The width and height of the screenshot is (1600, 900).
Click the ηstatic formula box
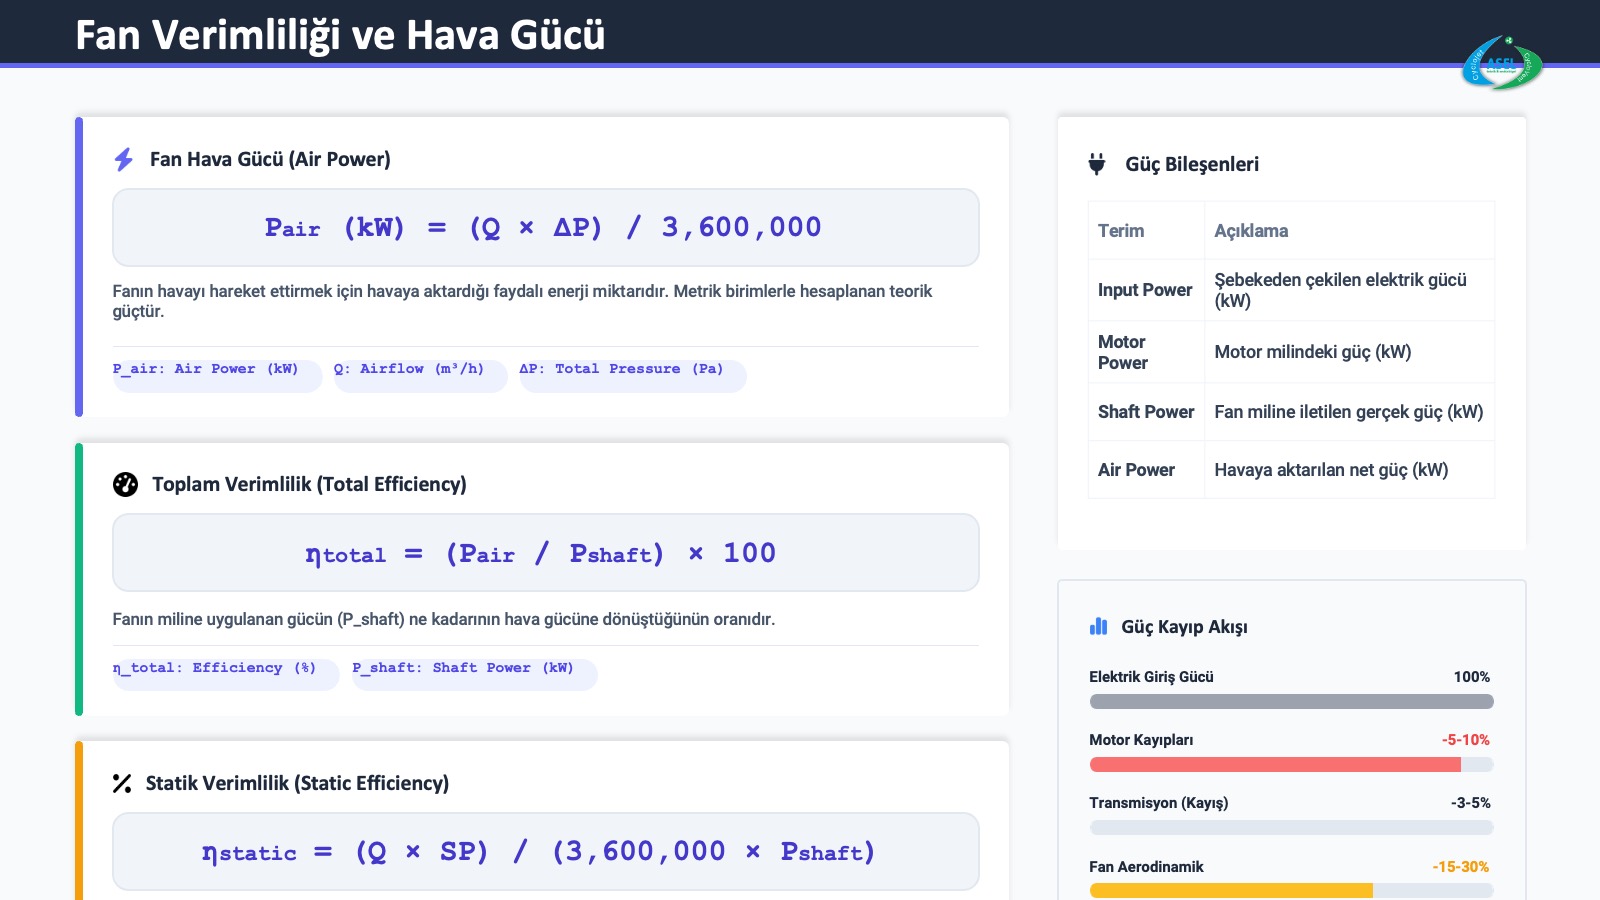coord(545,852)
